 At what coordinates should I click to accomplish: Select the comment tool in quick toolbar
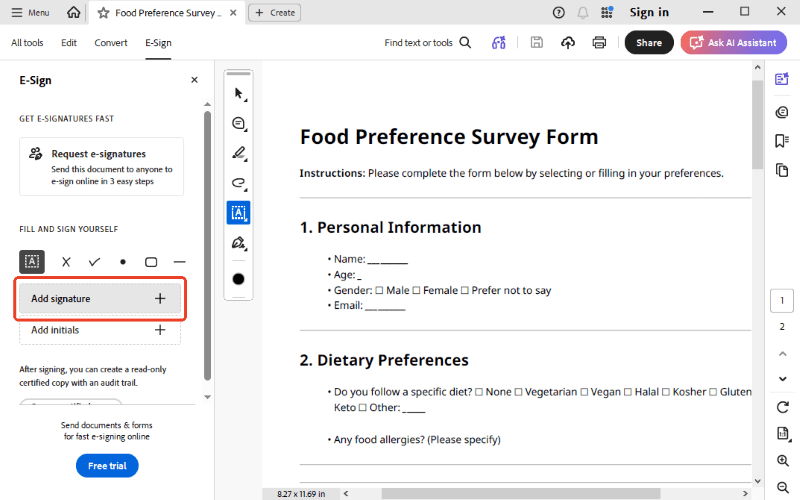pos(238,123)
